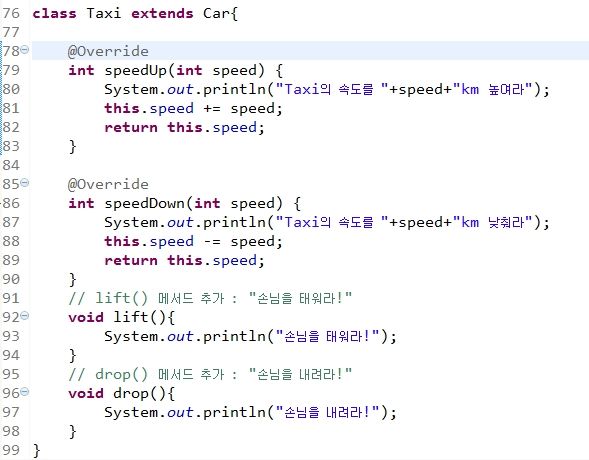Click the void keyword on line 96

(86, 394)
